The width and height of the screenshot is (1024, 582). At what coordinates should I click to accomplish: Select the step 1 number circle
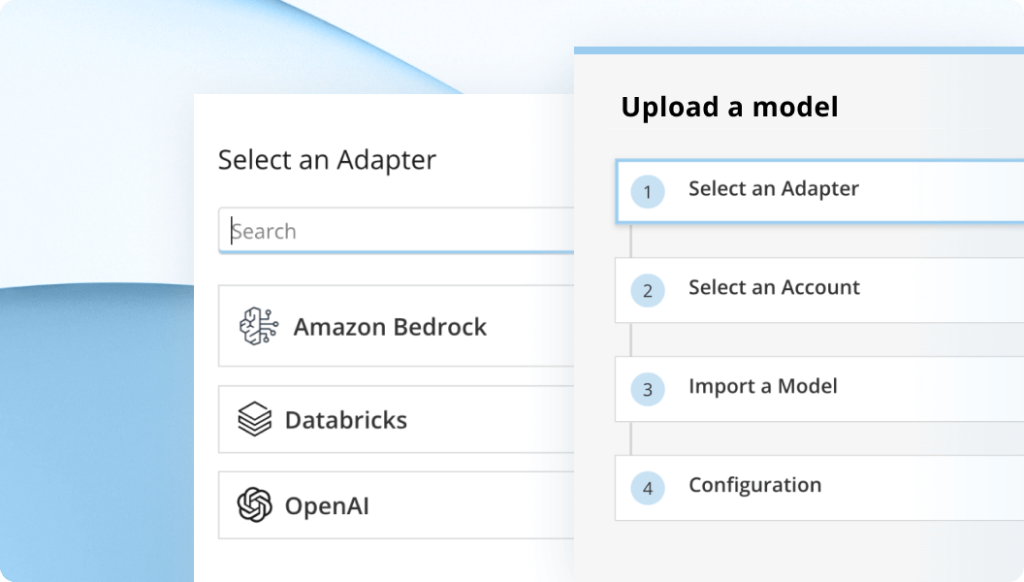coord(648,191)
